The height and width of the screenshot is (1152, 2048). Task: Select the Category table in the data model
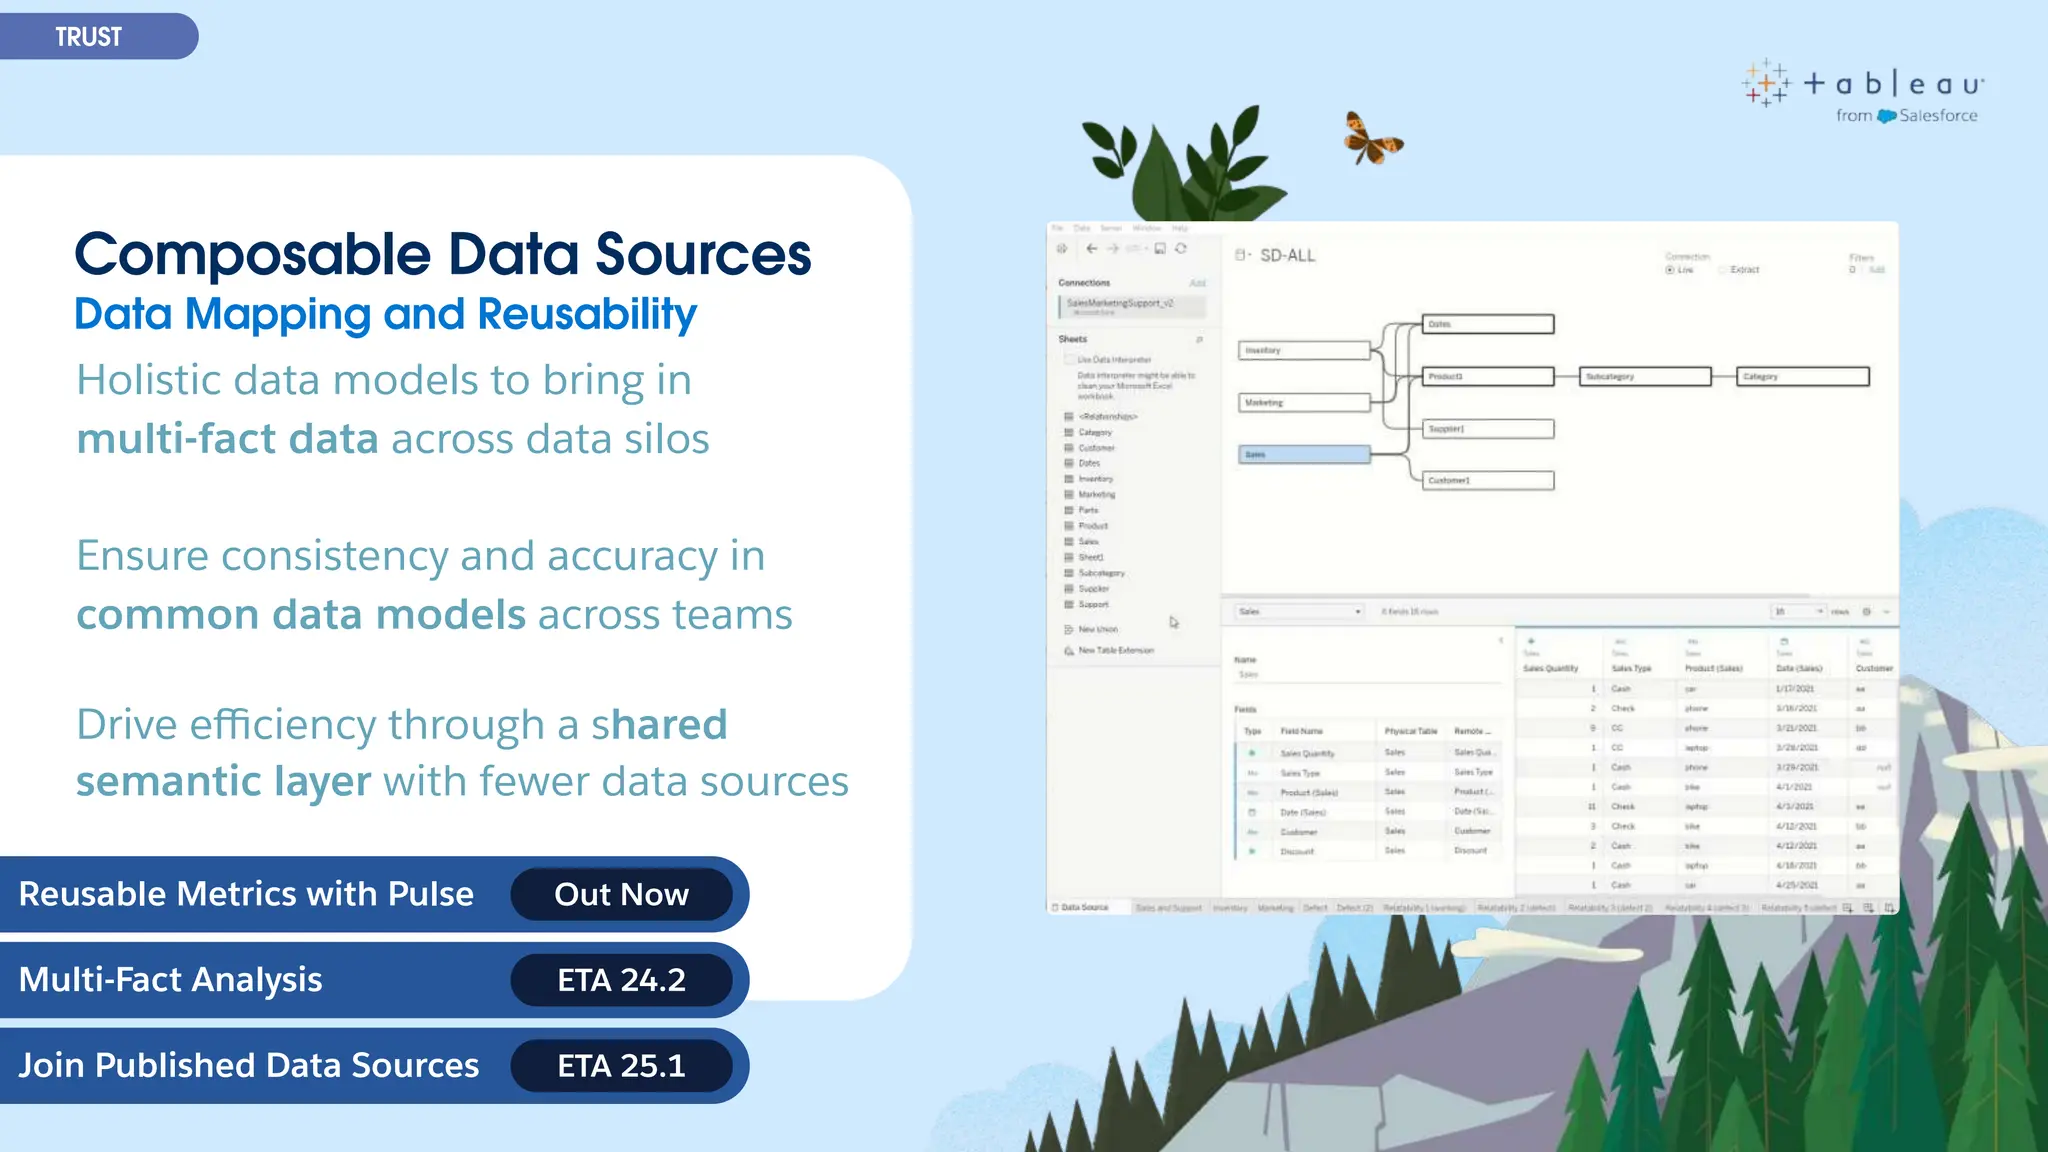[x=1802, y=376]
